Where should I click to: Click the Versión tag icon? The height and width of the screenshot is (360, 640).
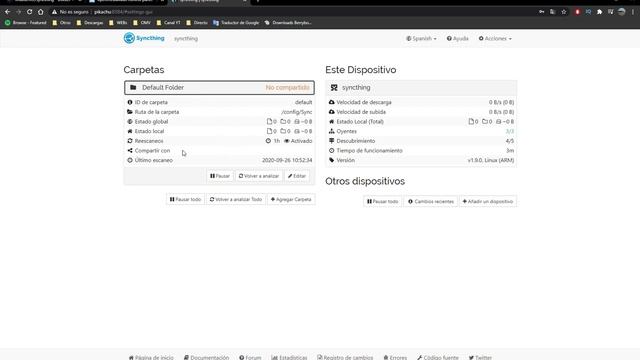[331, 160]
